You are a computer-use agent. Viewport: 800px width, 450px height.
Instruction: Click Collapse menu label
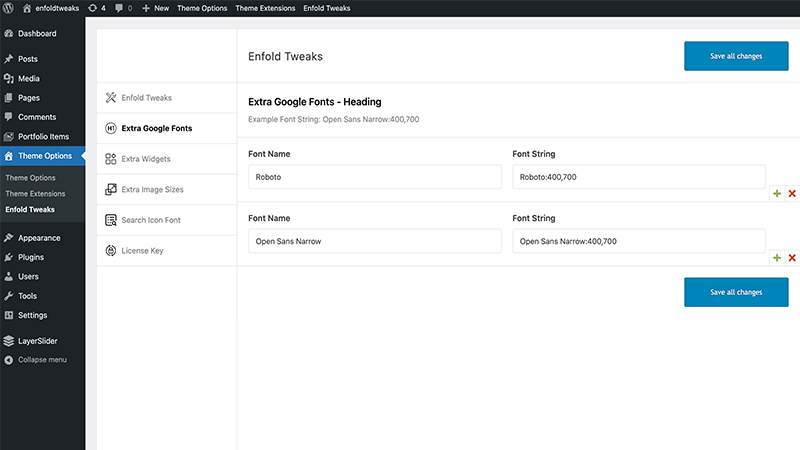pos(42,360)
